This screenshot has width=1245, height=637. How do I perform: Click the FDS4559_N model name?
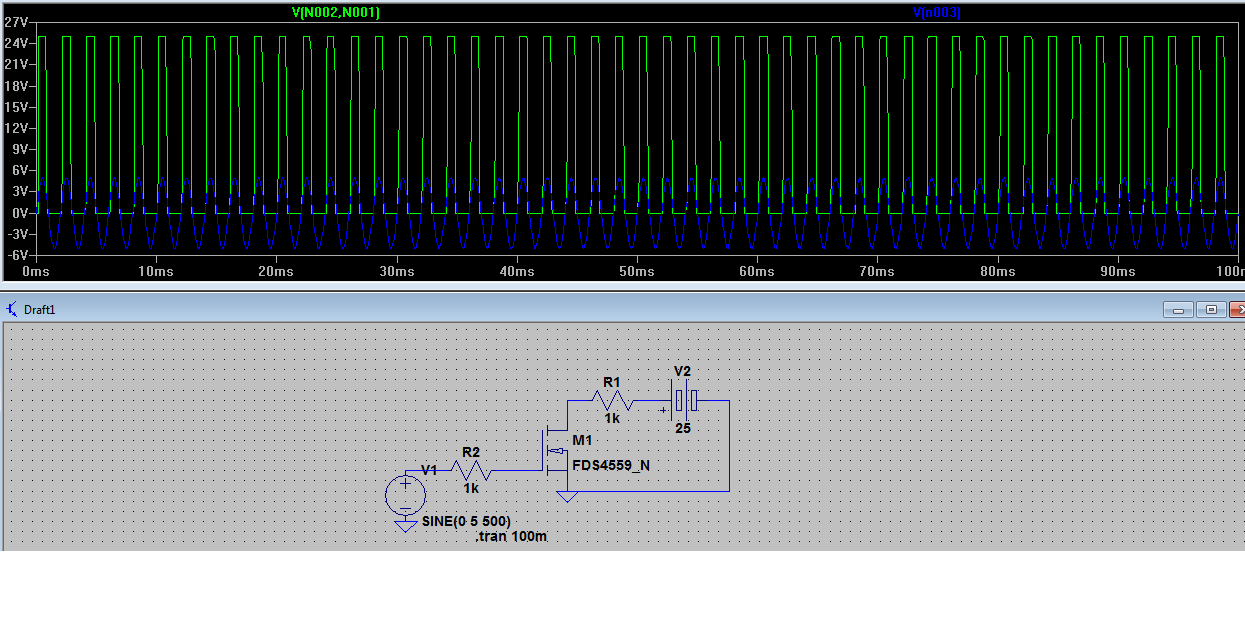click(611, 464)
